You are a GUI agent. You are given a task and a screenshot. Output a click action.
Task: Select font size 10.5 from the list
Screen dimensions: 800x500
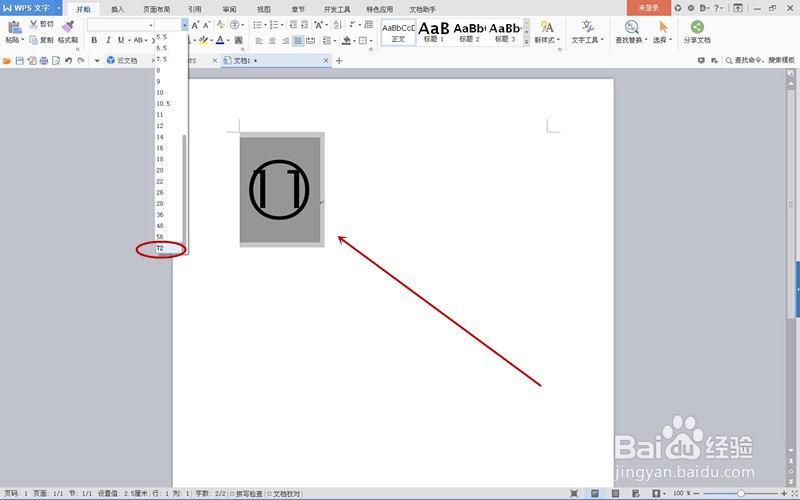click(169, 104)
